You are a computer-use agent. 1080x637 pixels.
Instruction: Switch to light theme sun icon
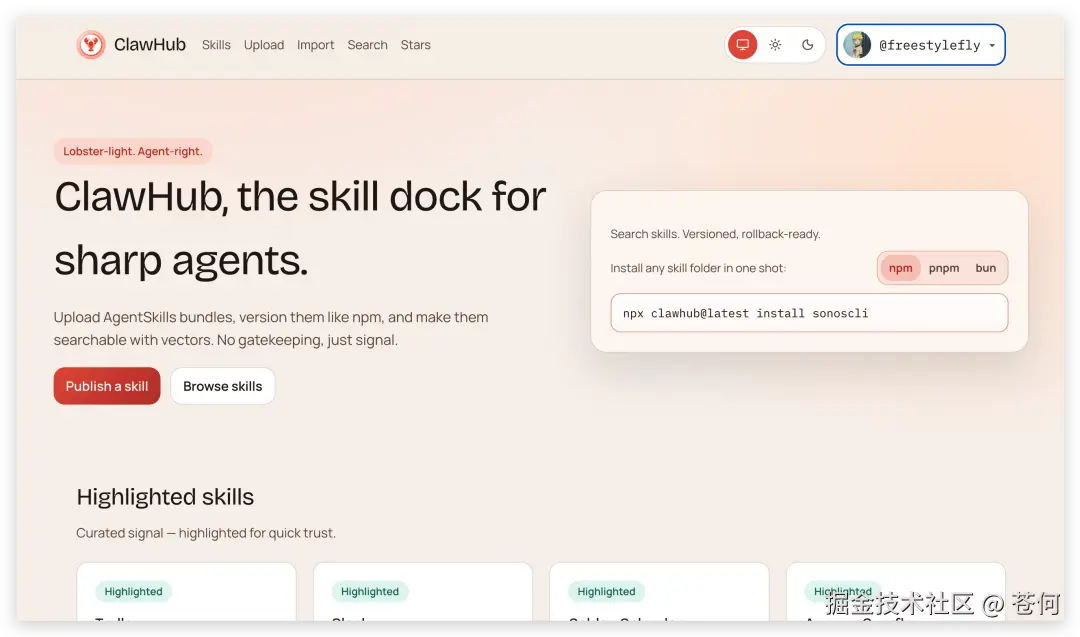[x=775, y=45]
